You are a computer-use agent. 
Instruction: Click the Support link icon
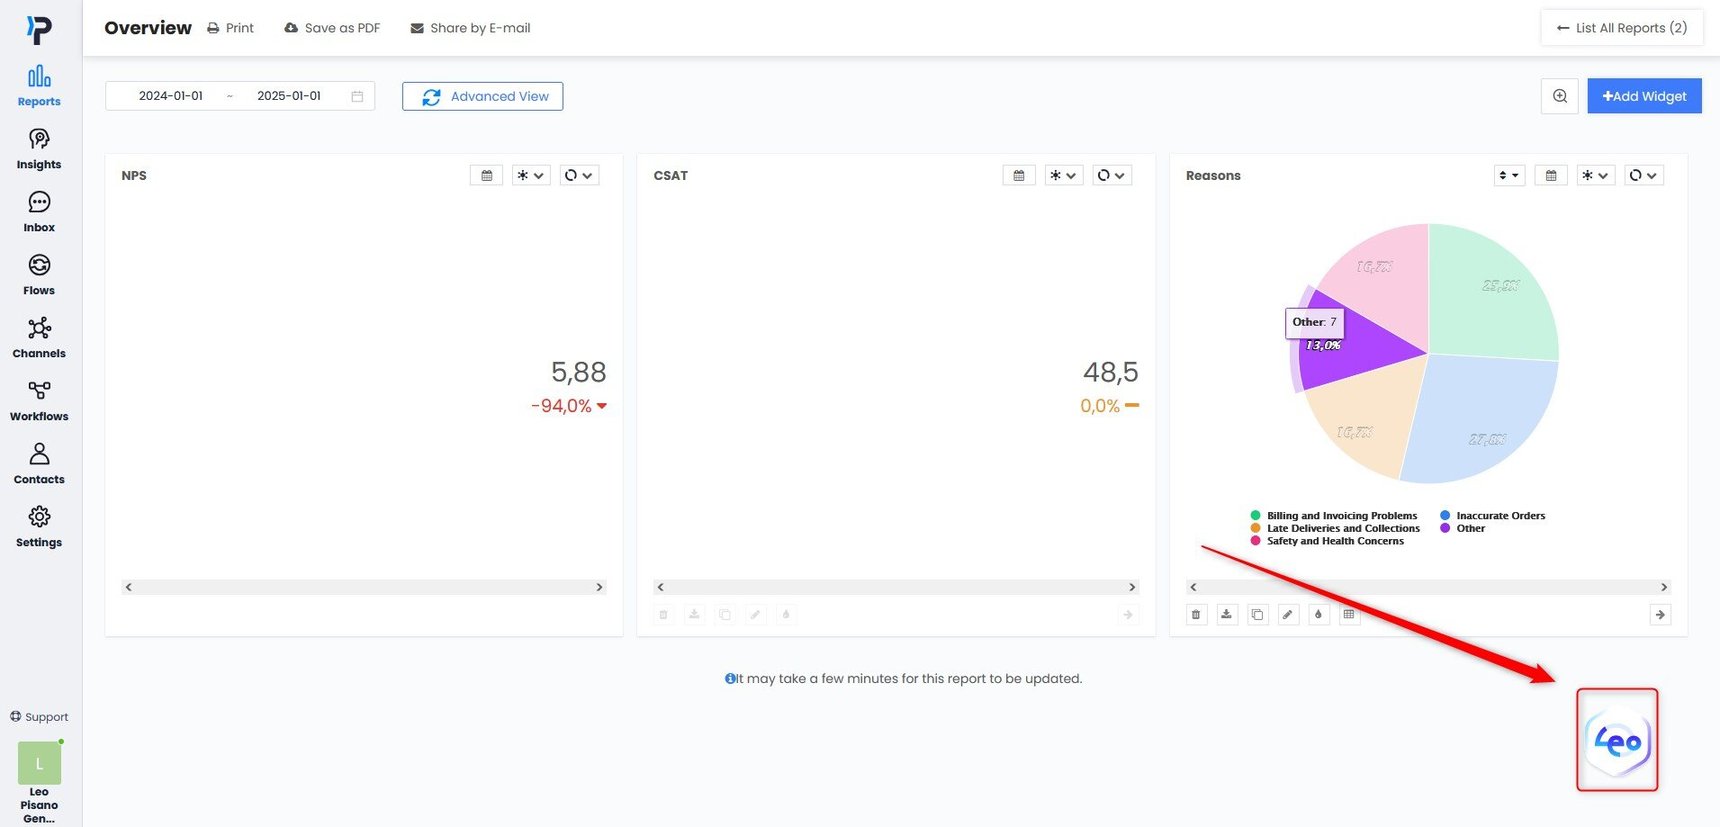[x=15, y=716]
